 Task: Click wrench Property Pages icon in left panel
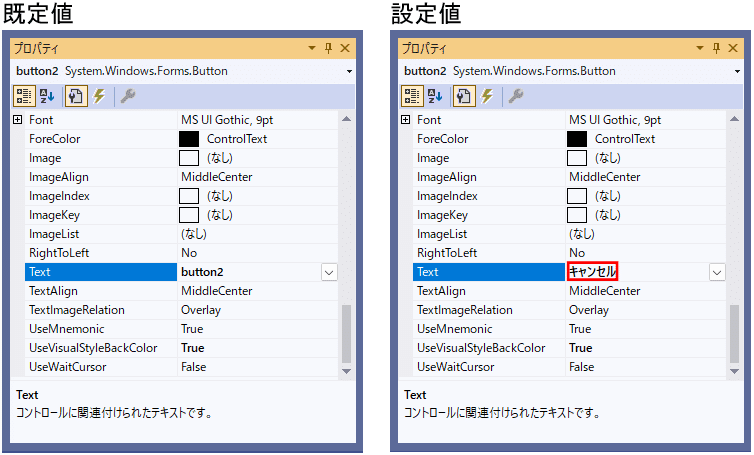coord(127,96)
